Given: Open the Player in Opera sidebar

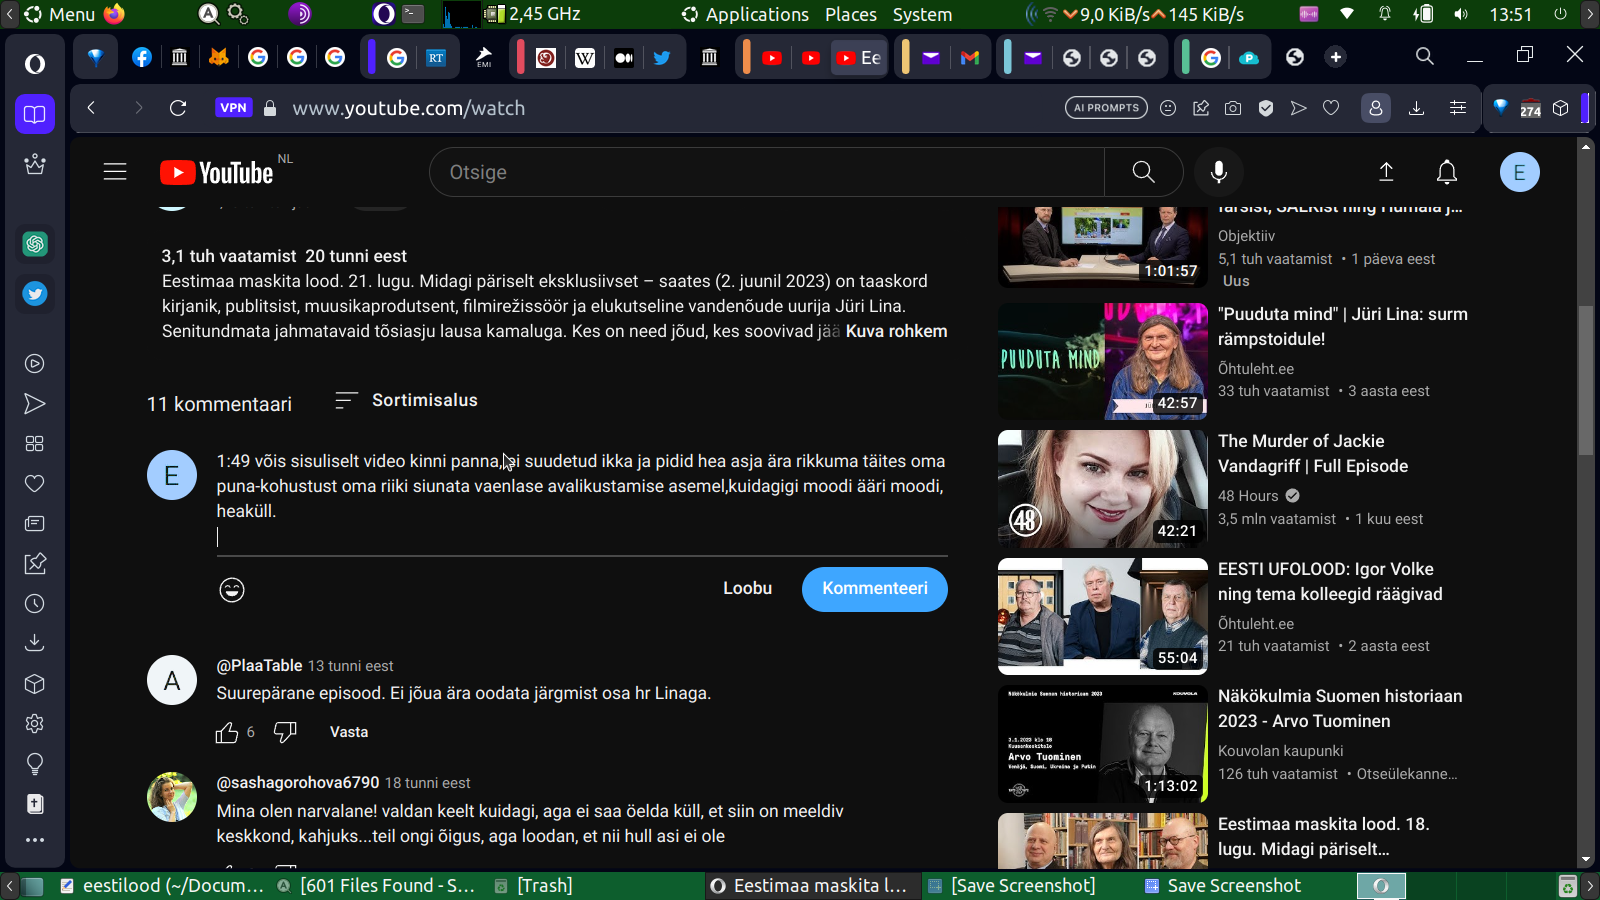Looking at the screenshot, I should [35, 364].
